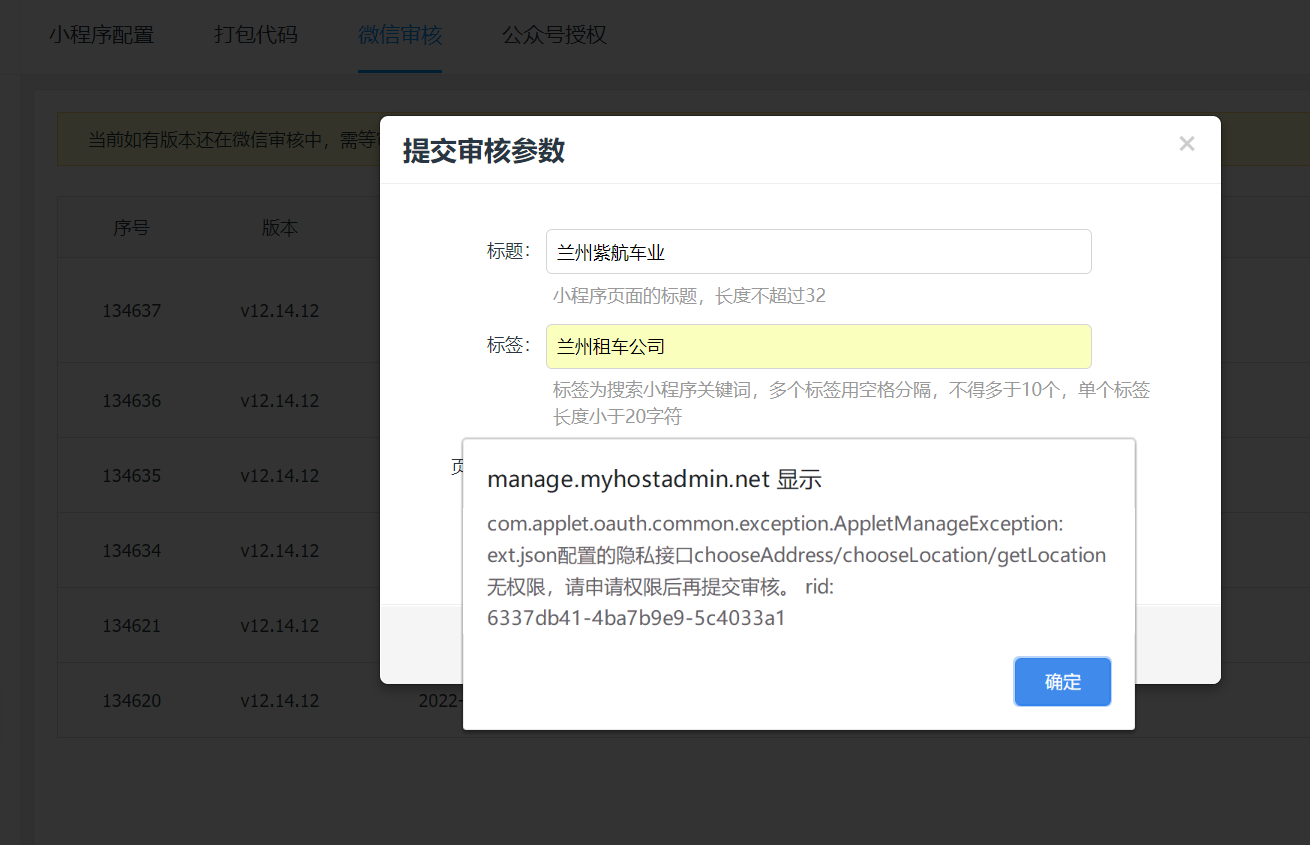Focus the 标题 input with 兰州紫航车业
Viewport: 1310px width, 845px height.
coord(818,252)
